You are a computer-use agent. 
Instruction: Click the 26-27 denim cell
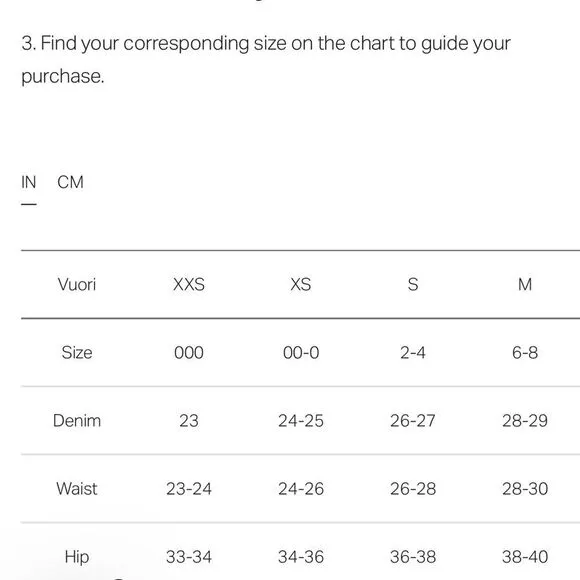(x=413, y=421)
